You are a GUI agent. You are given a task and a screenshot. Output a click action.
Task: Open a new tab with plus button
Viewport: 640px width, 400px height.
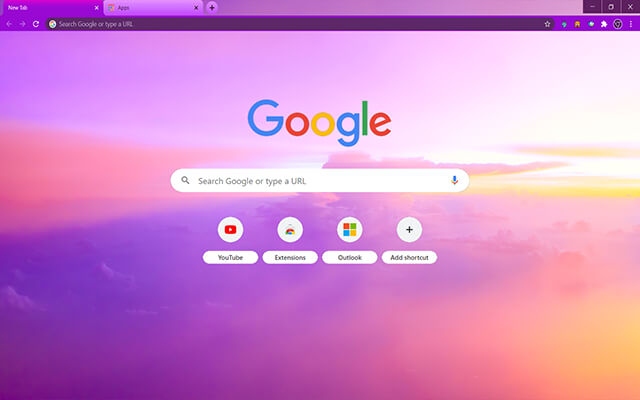212,7
